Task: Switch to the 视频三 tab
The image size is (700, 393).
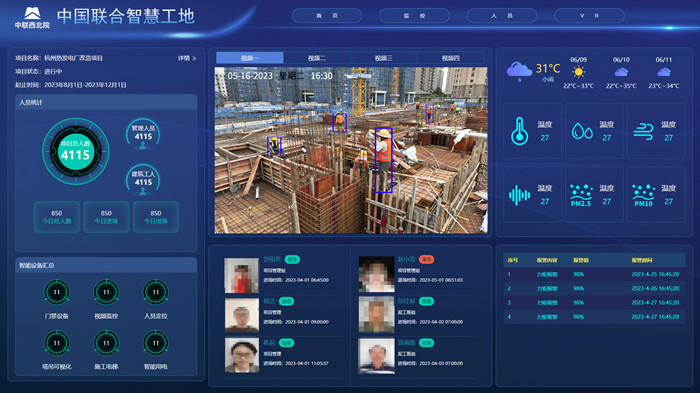Action: 383,58
